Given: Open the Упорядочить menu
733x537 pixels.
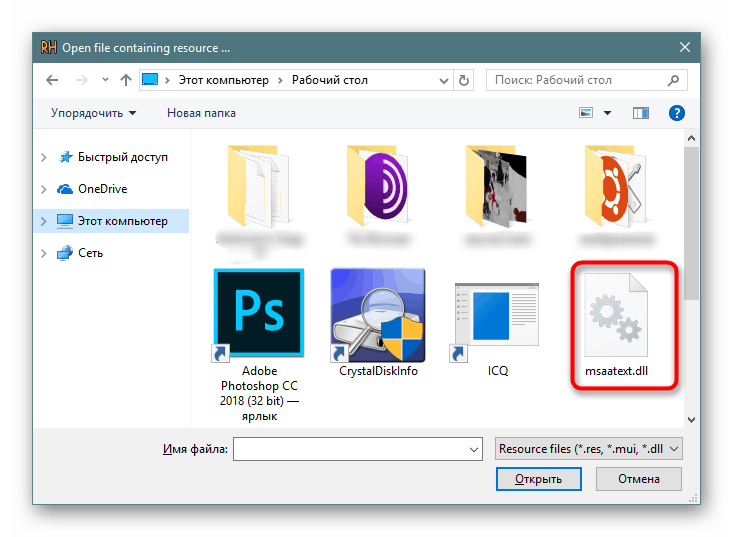Looking at the screenshot, I should (x=93, y=113).
